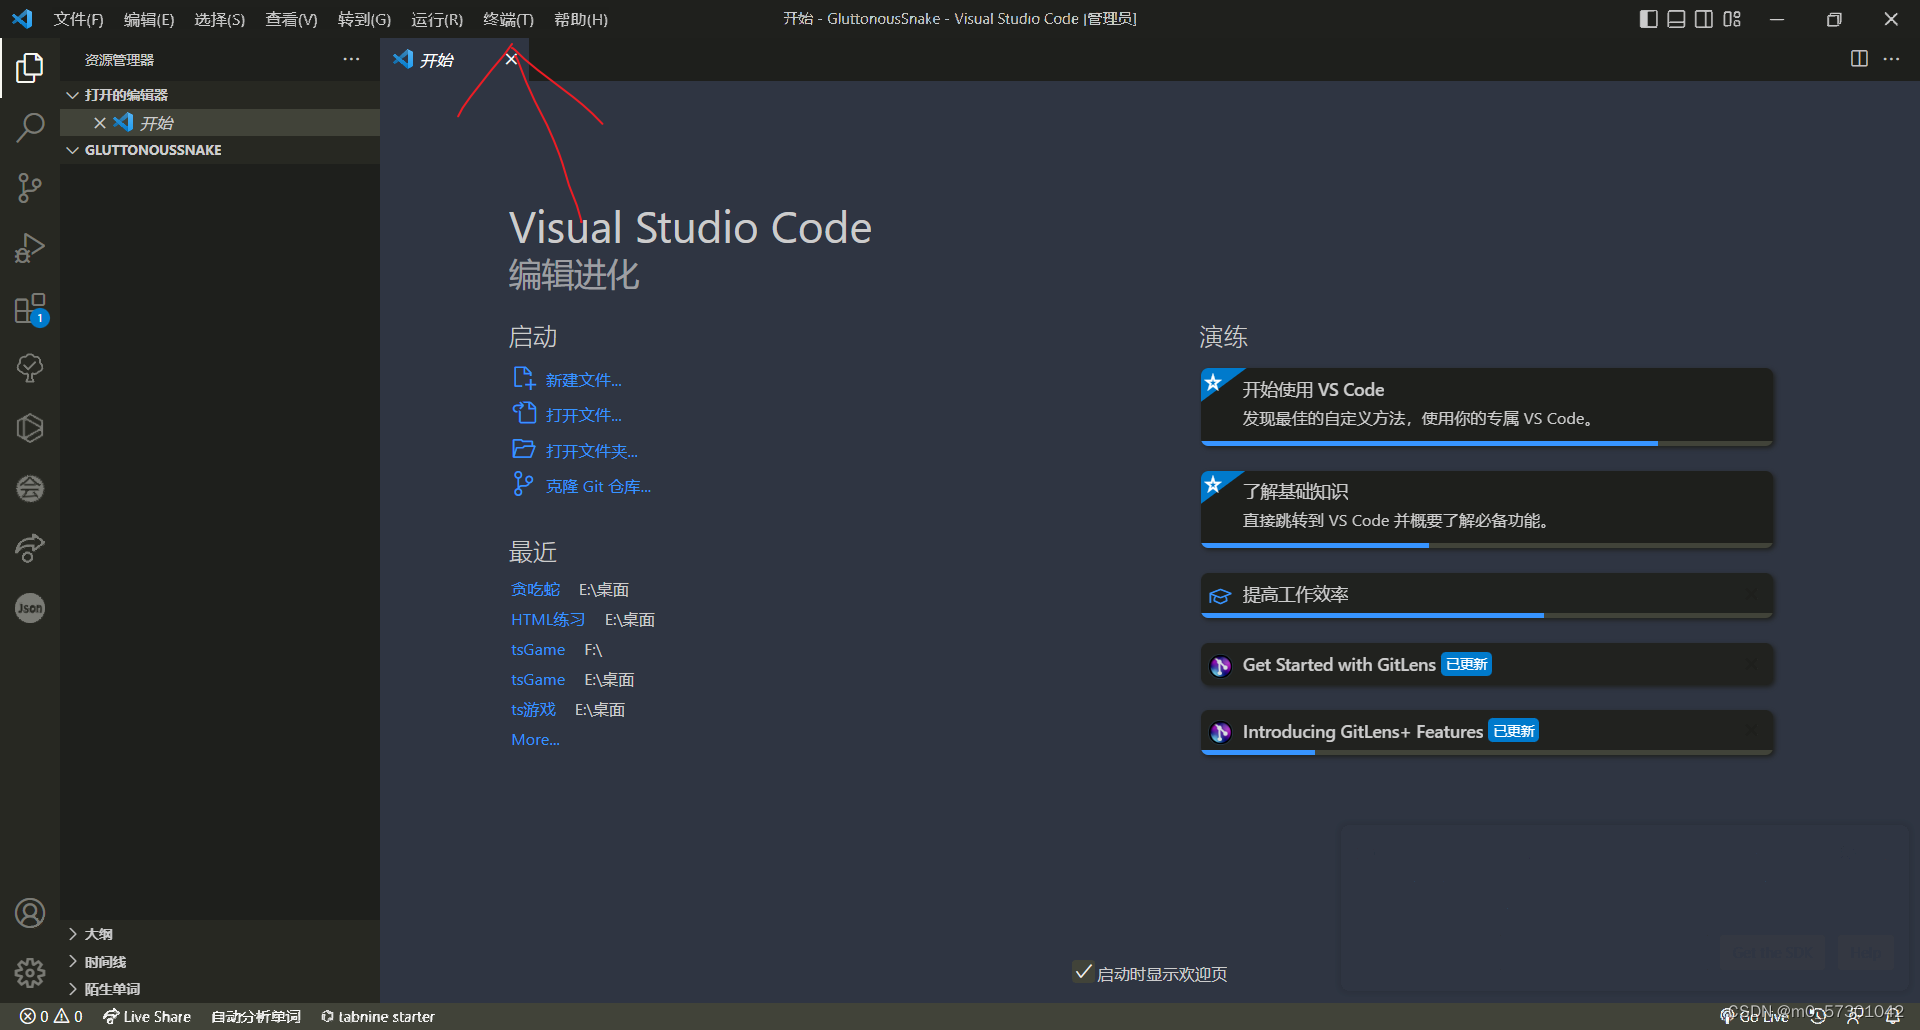
Task: Open the Accounts menu icon
Action: tap(30, 913)
